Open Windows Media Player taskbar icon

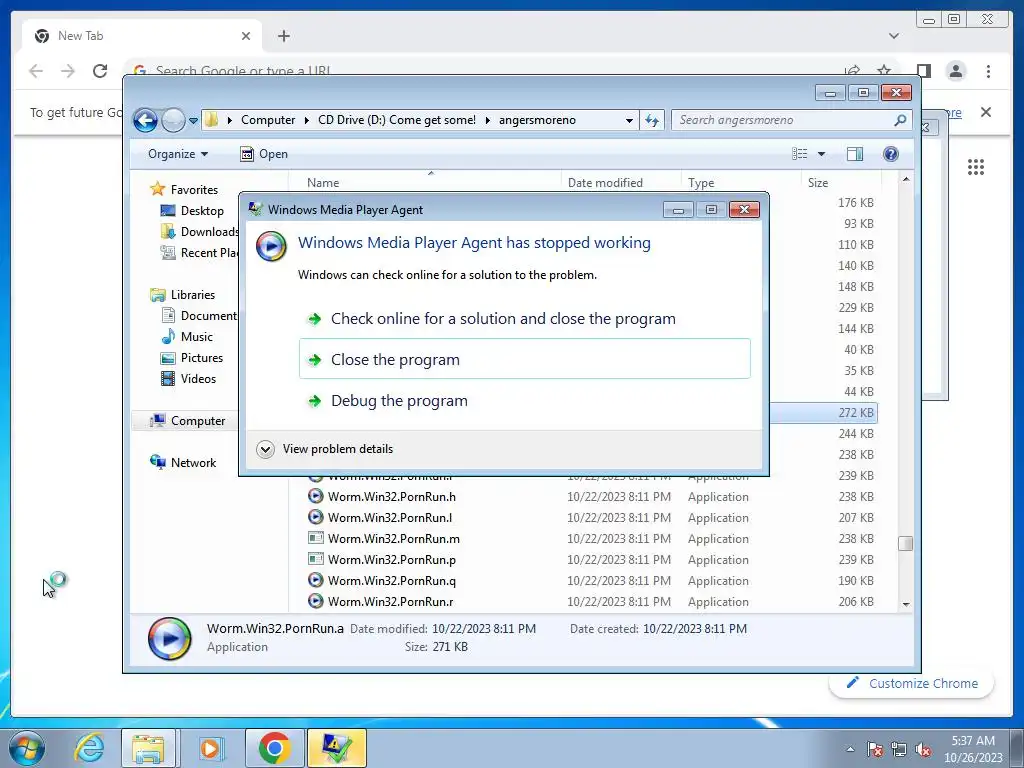[211, 748]
